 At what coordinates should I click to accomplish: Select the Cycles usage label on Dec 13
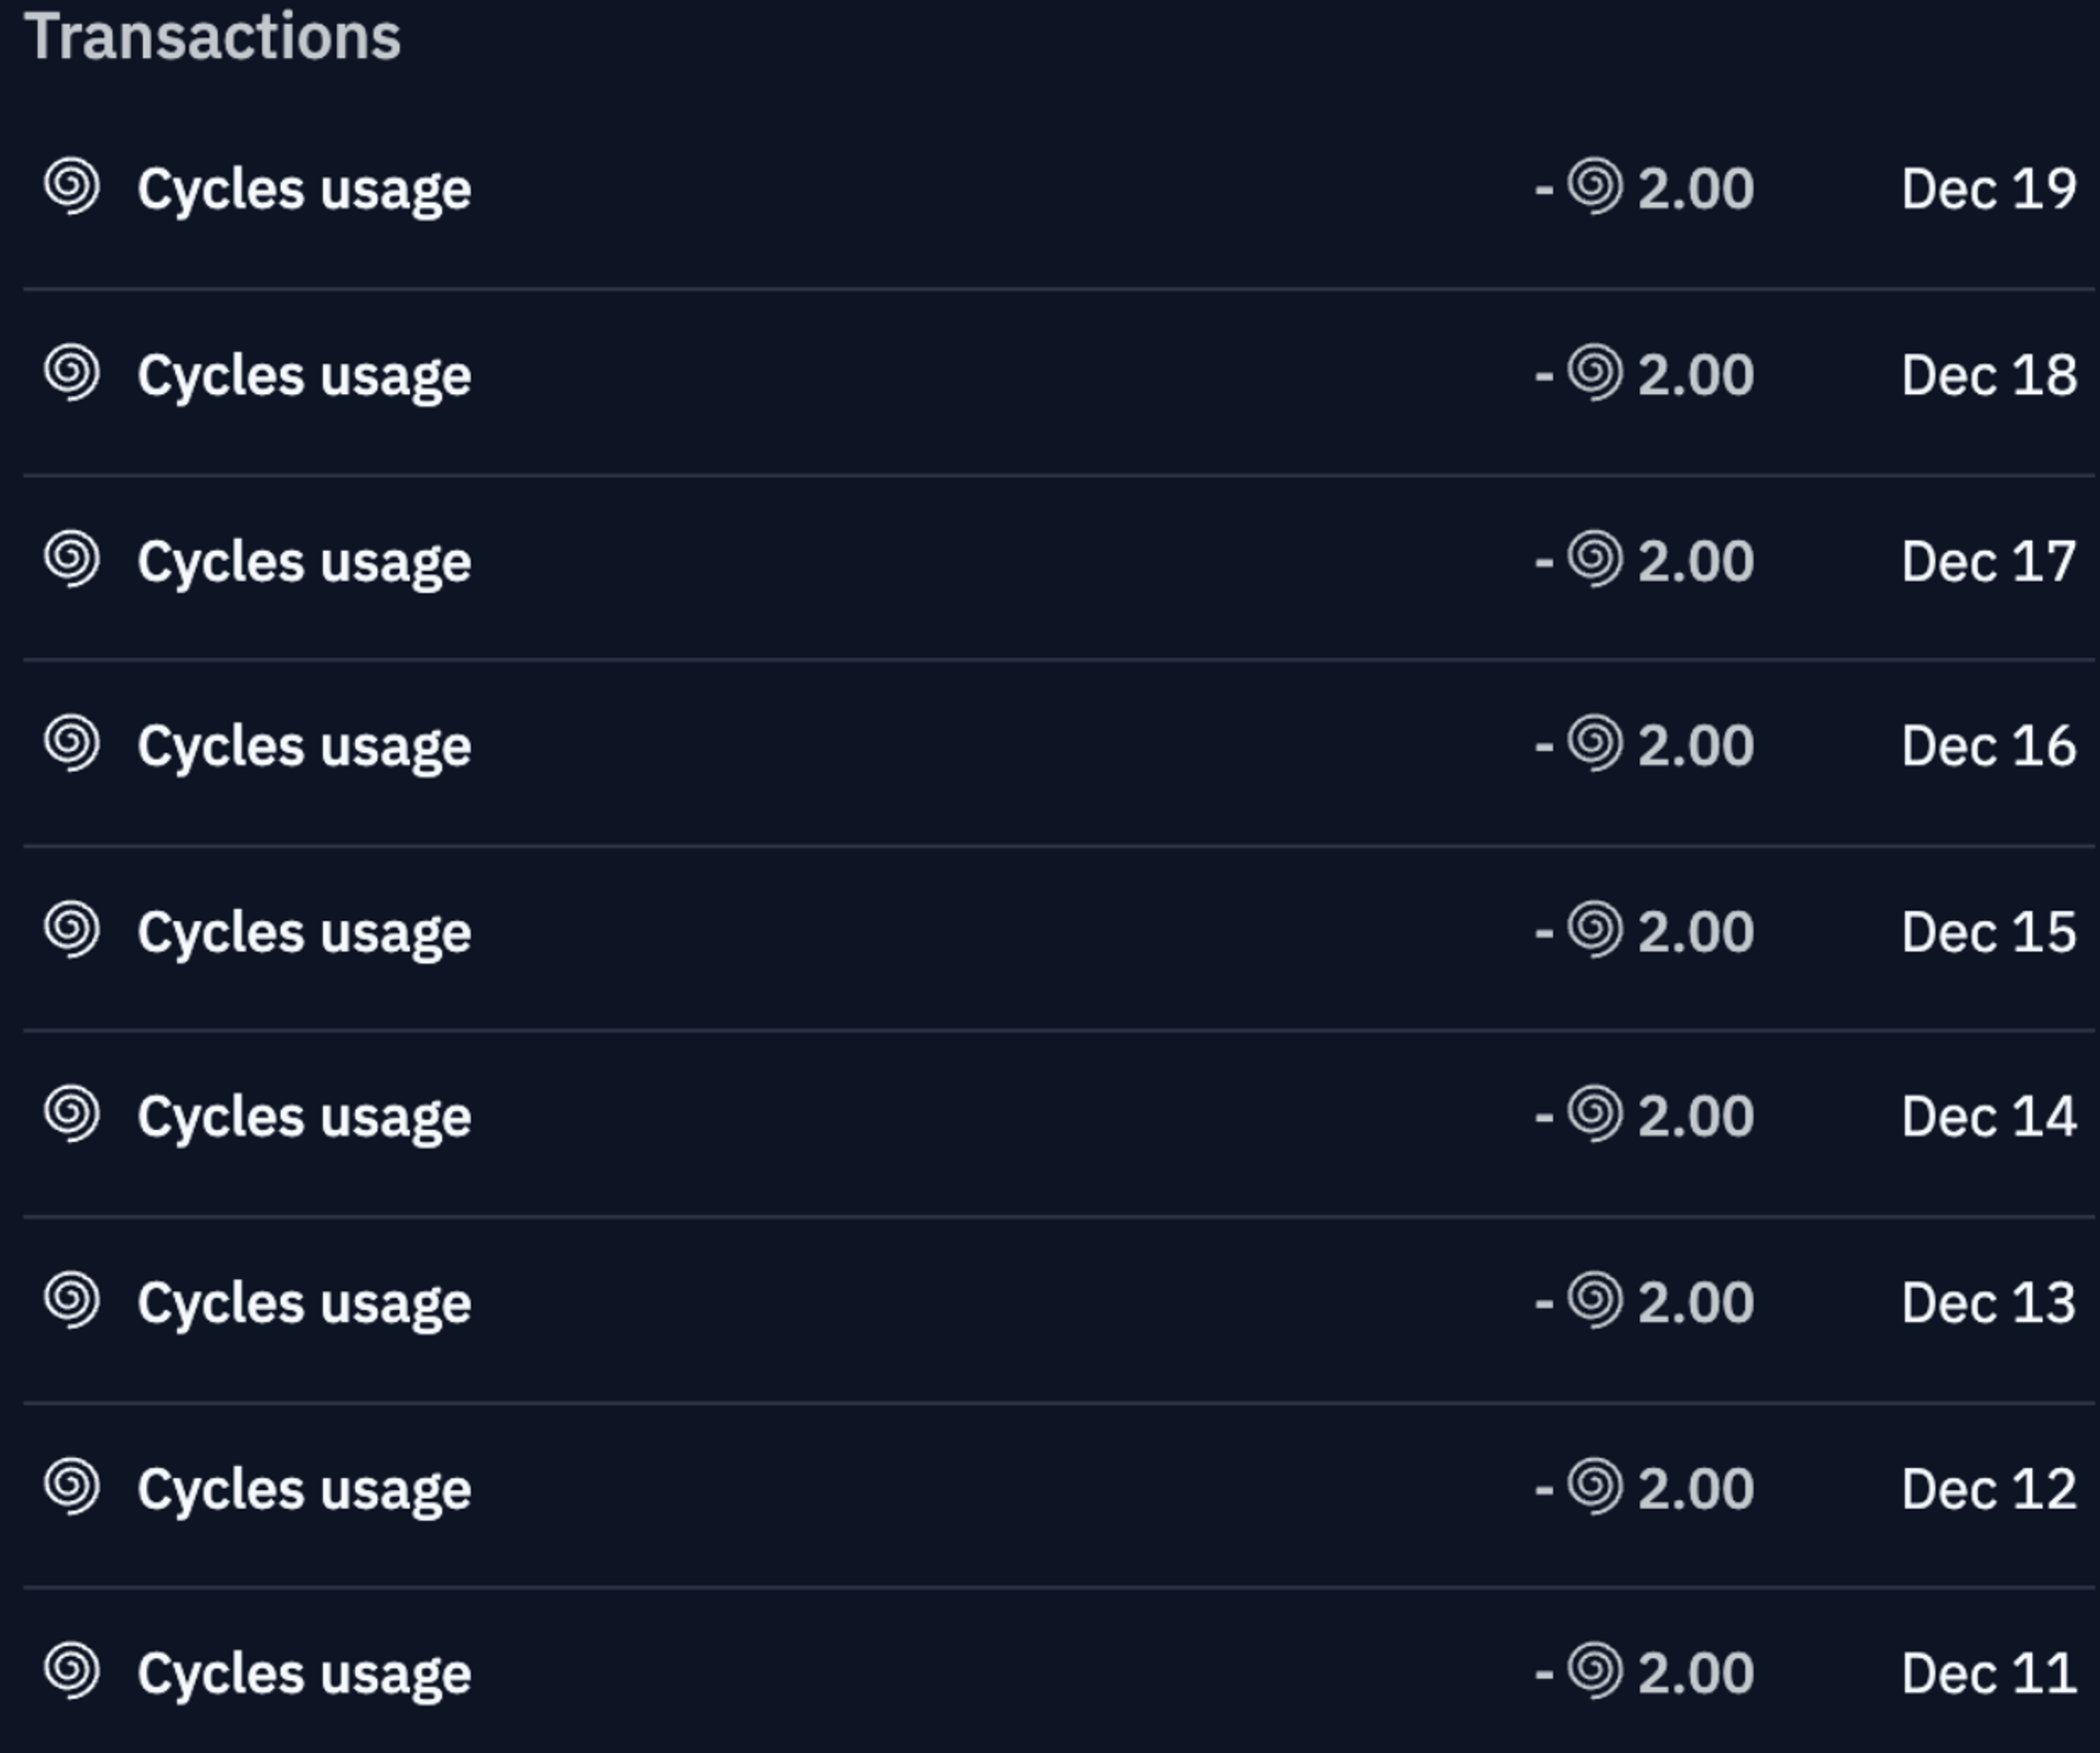point(304,1303)
